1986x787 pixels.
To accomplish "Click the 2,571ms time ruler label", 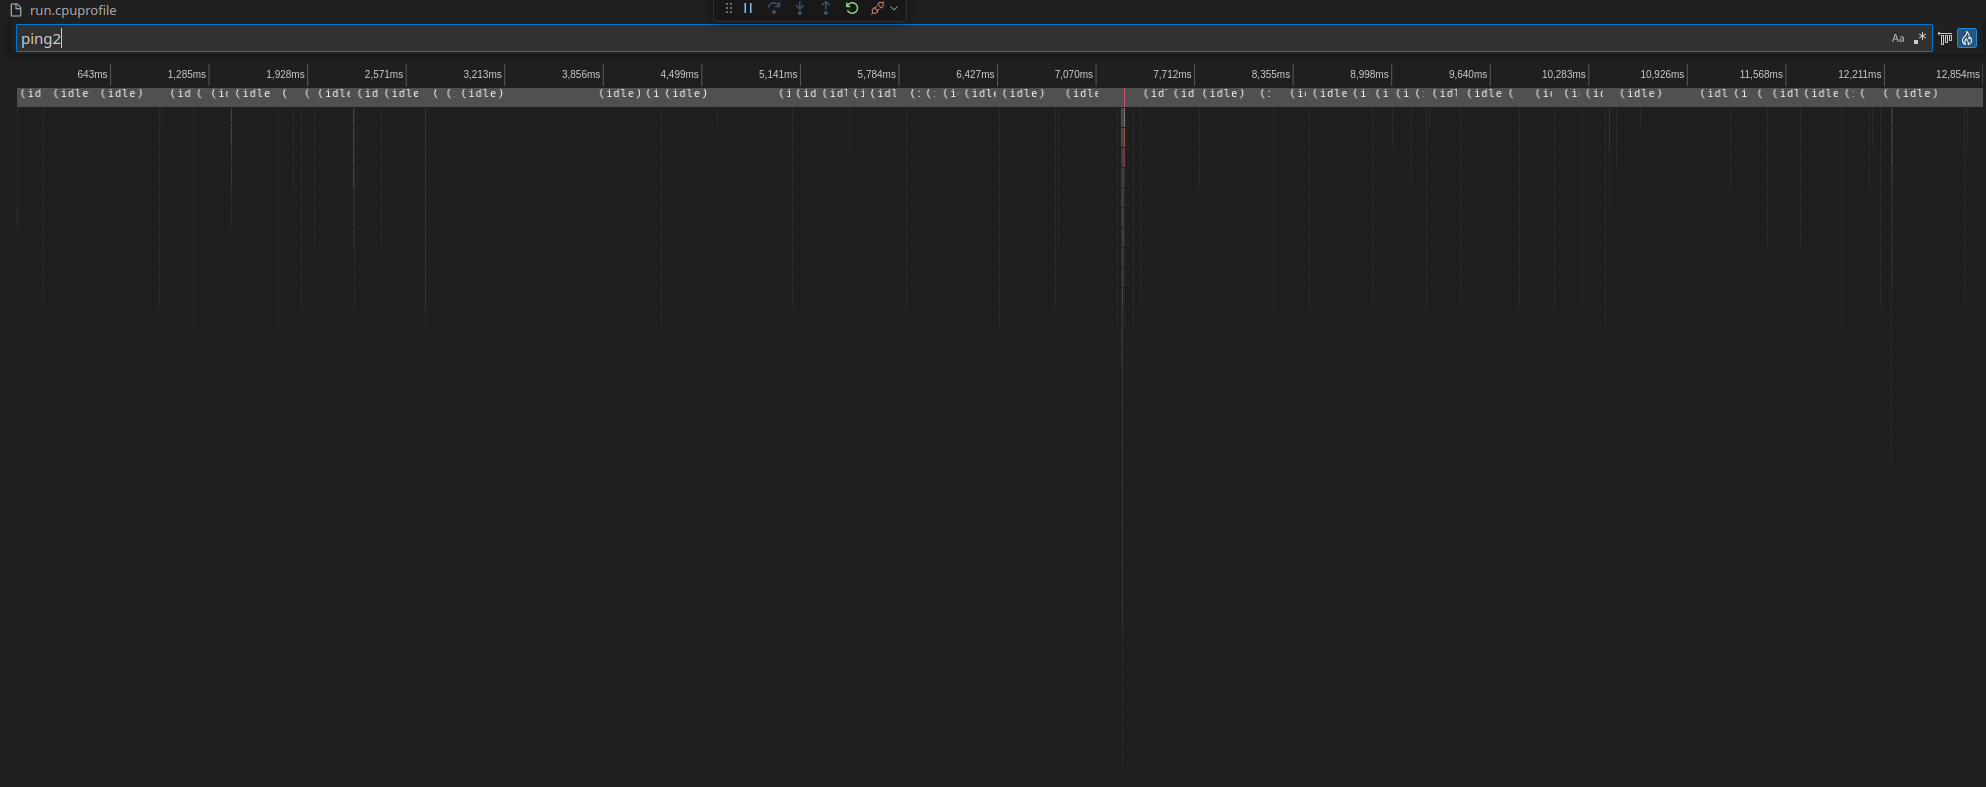I will point(384,75).
